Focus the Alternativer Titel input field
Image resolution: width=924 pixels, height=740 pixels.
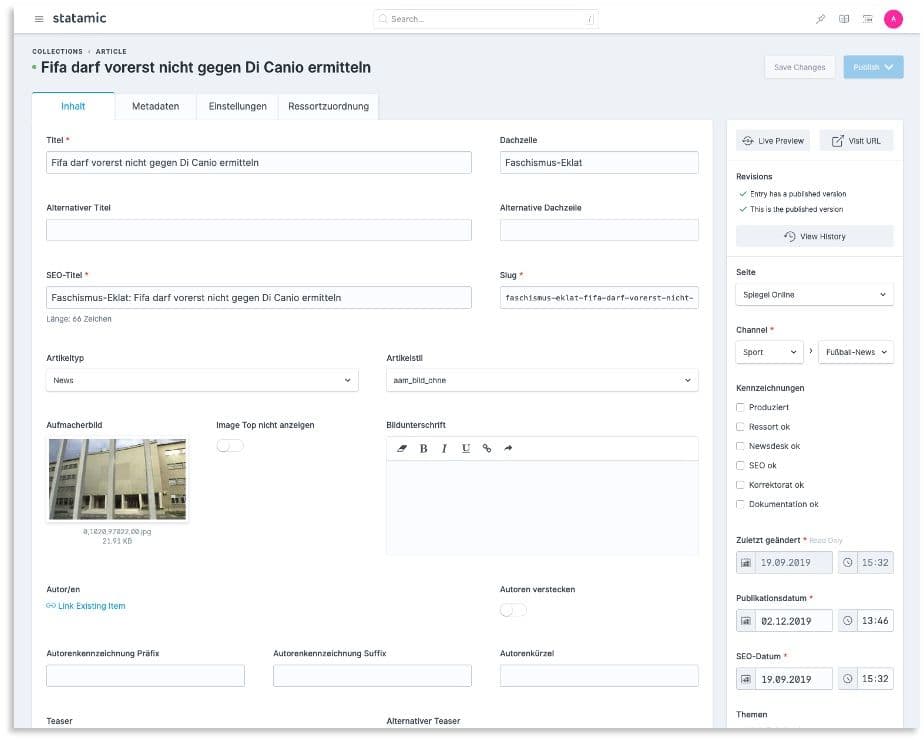click(259, 230)
